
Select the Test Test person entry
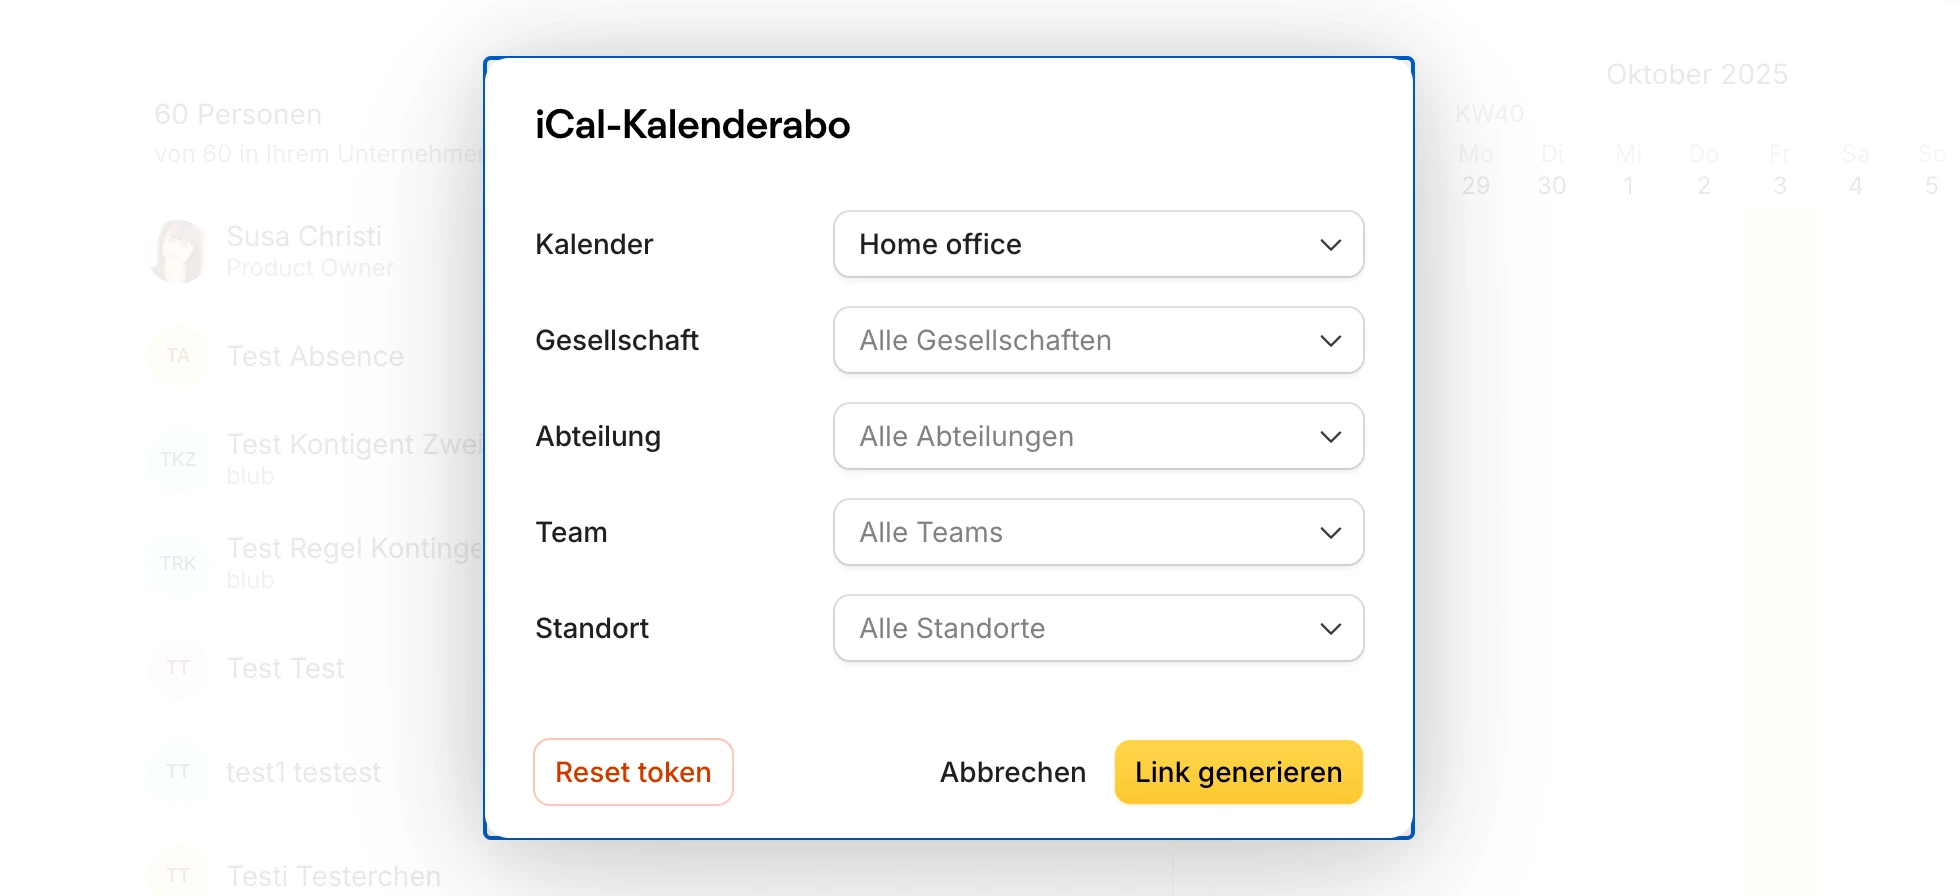[285, 668]
